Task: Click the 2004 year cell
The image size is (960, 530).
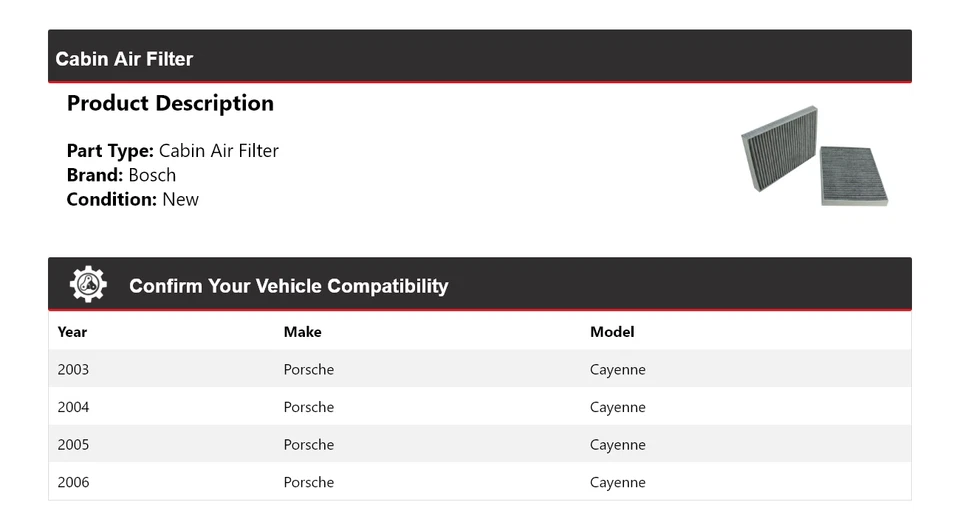Action: pyautogui.click(x=73, y=407)
